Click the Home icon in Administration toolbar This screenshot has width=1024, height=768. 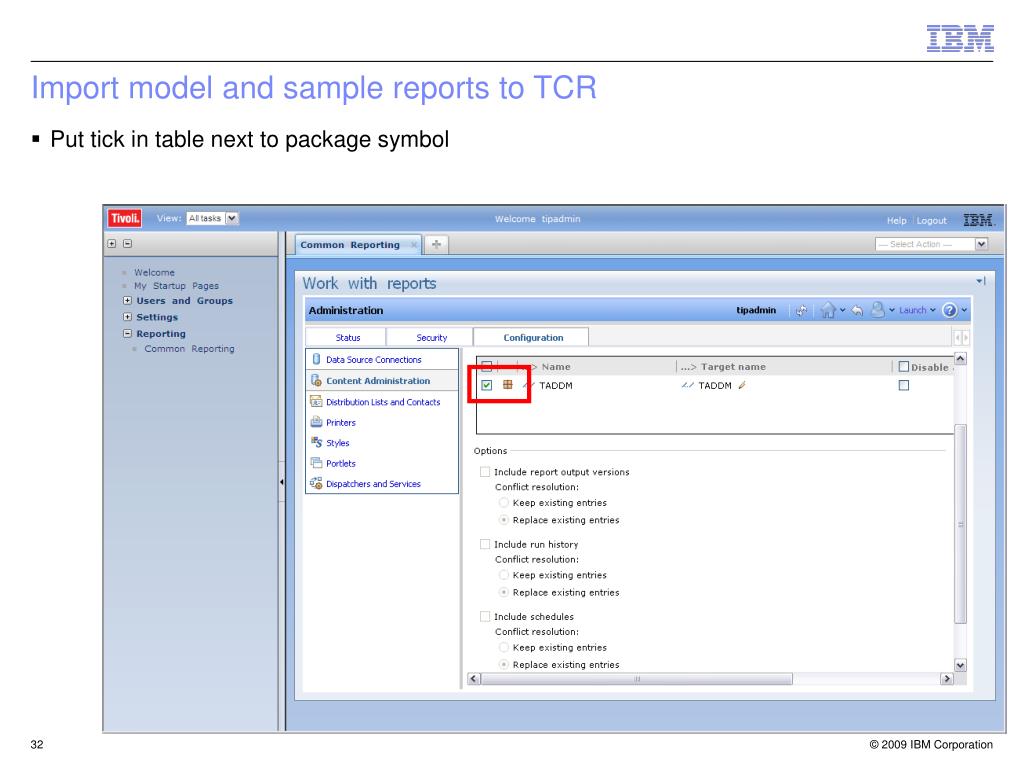coord(827,310)
